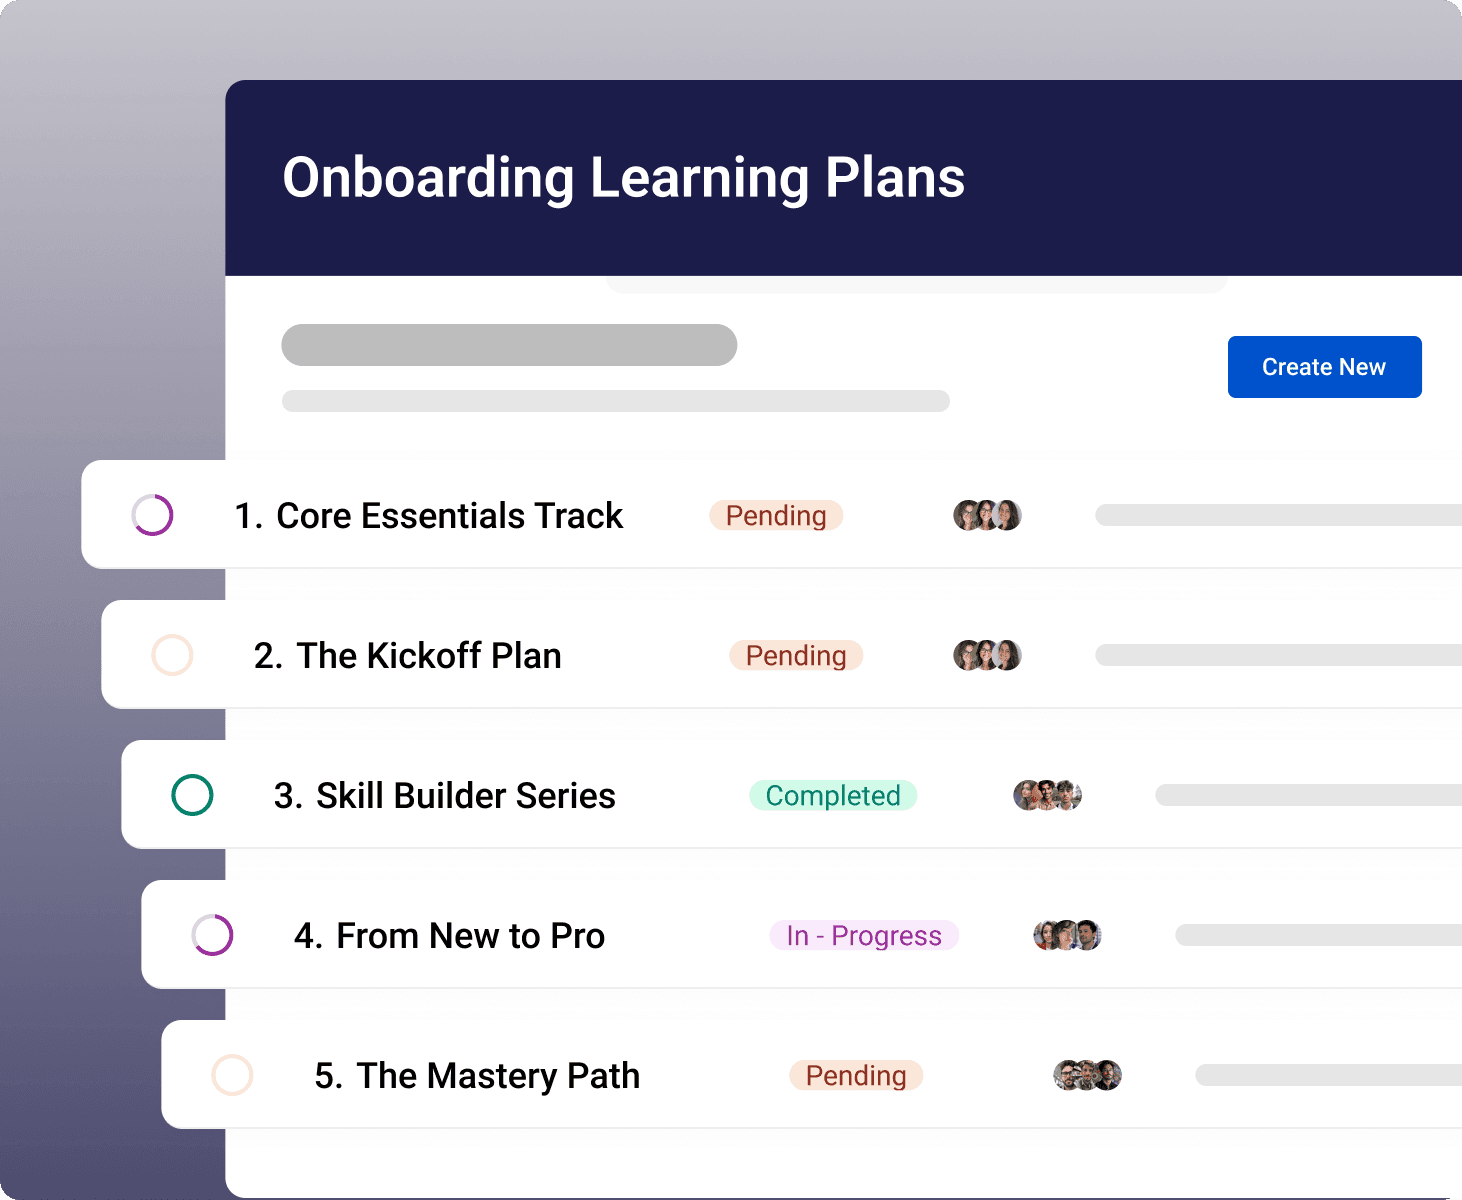The height and width of the screenshot is (1200, 1462).
Task: Open Core Essentials Track assignee avatars
Action: [987, 515]
